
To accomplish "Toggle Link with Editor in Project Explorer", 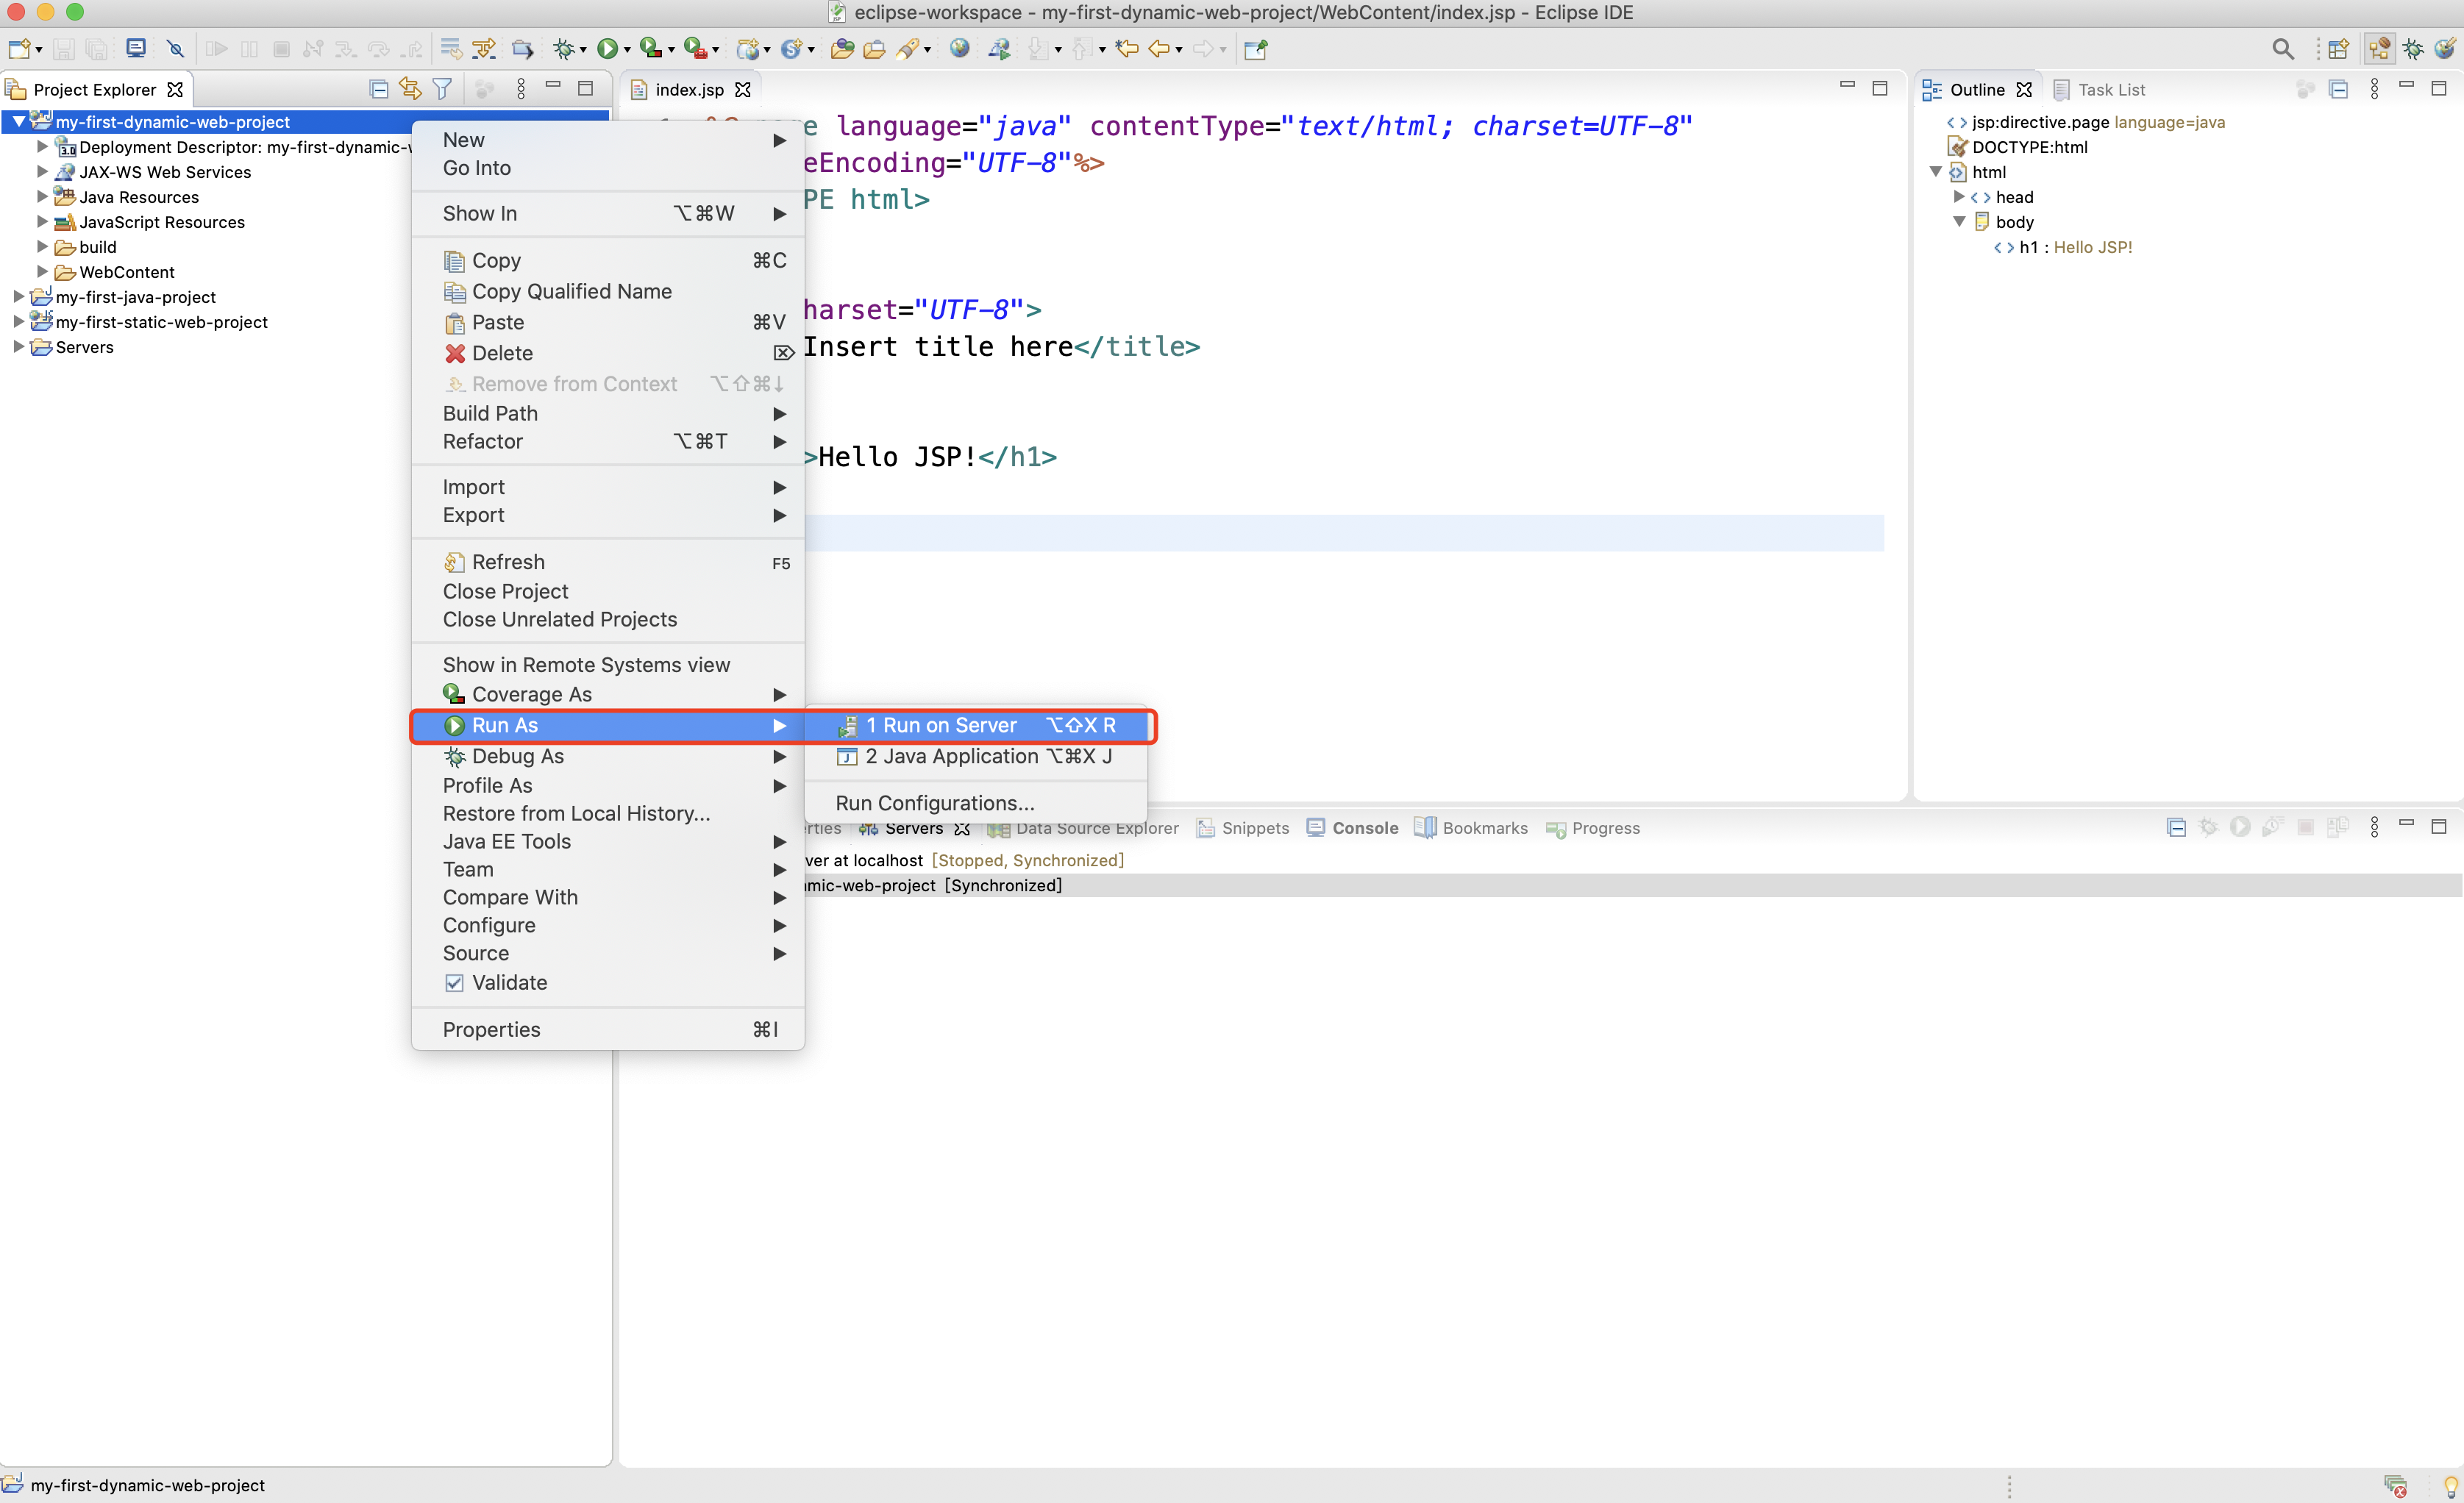I will pyautogui.click(x=410, y=89).
